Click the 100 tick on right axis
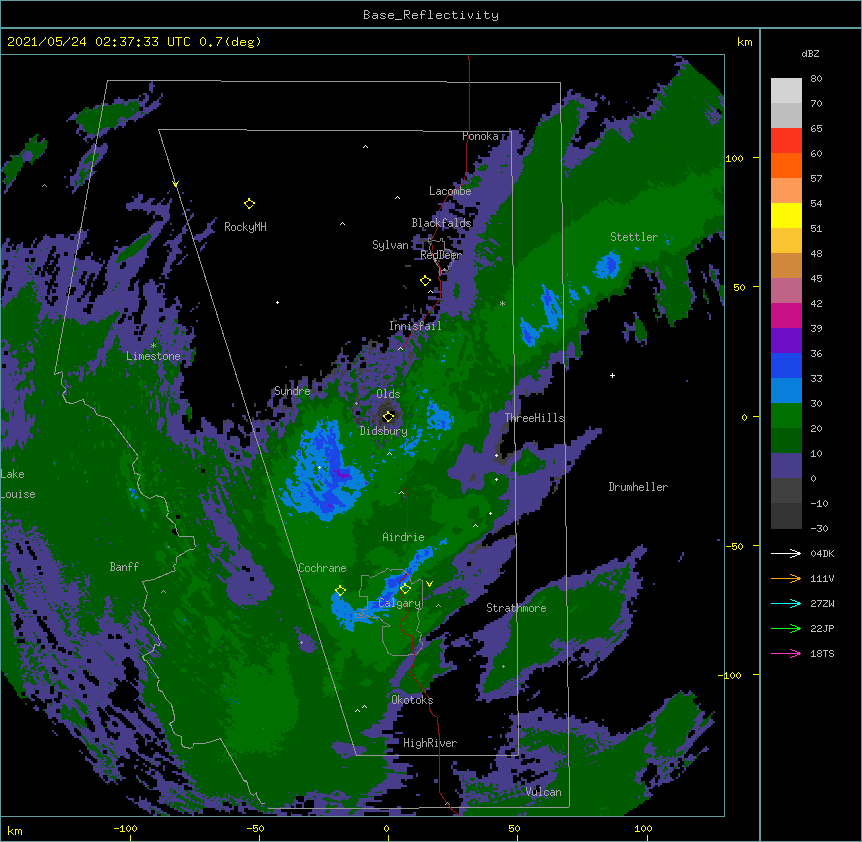The width and height of the screenshot is (862, 842). 734,158
